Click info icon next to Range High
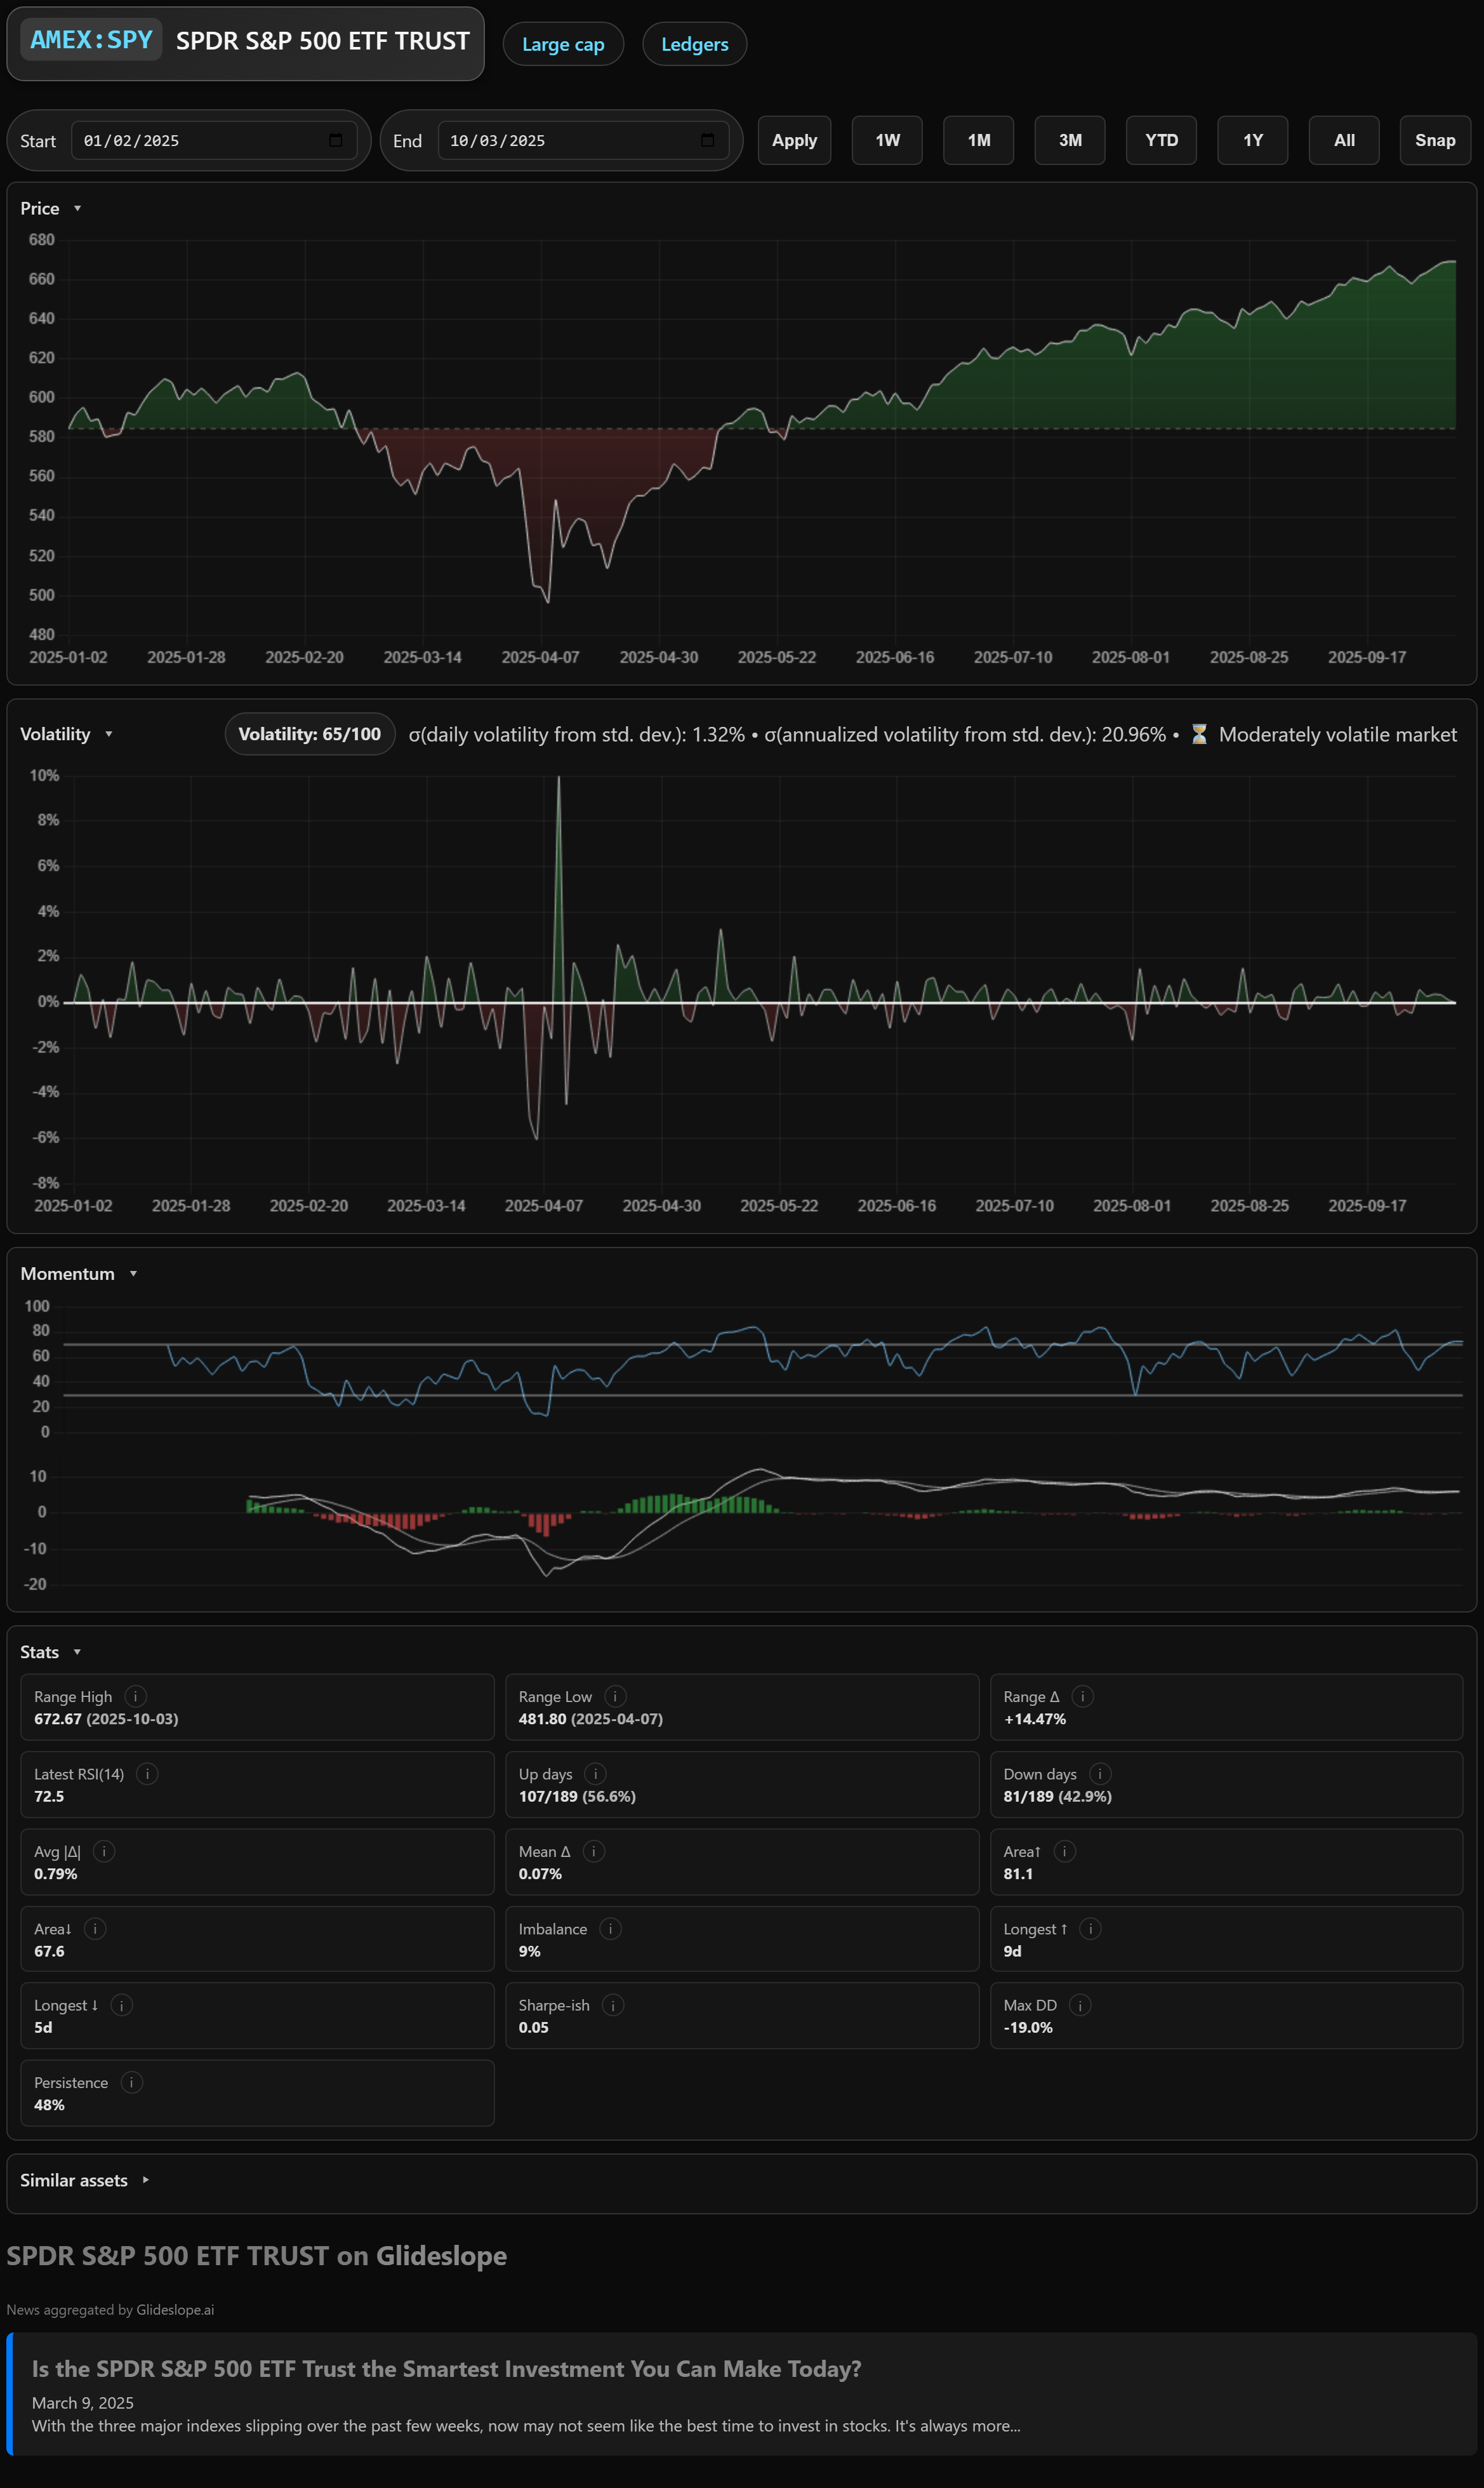This screenshot has width=1484, height=2488. [136, 1696]
